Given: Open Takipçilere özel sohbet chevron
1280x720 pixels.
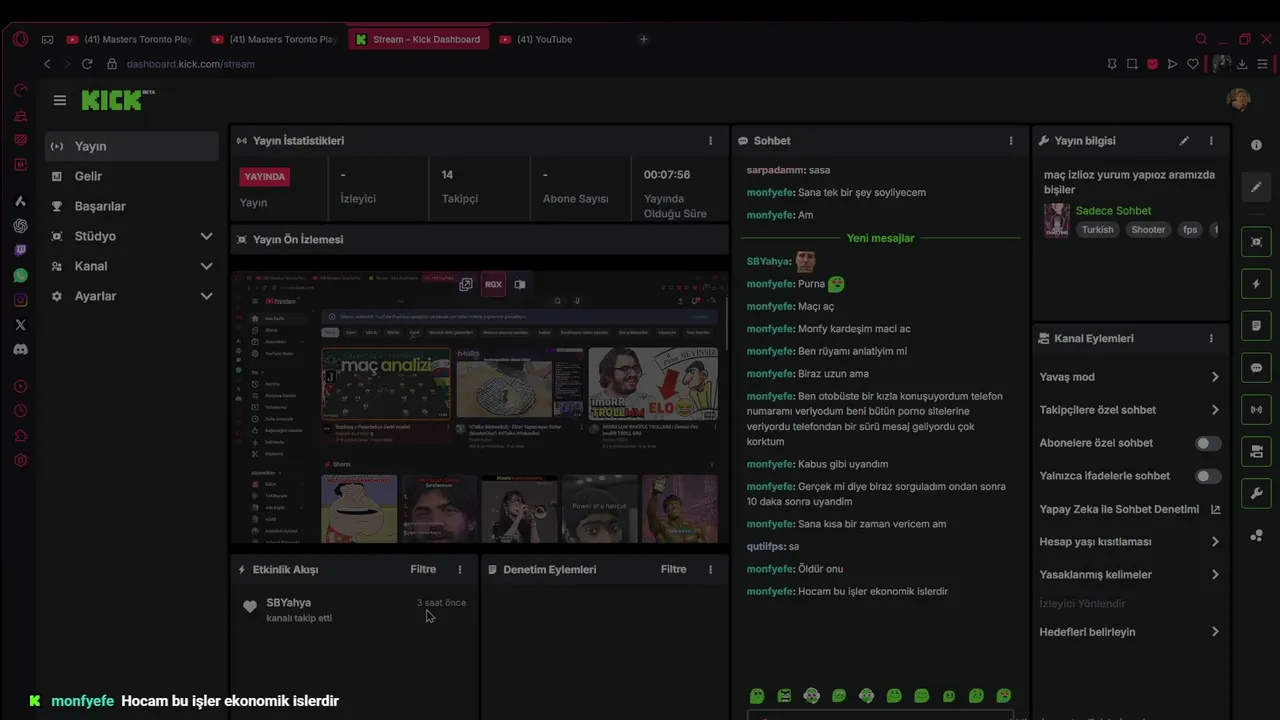Looking at the screenshot, I should pos(1215,410).
